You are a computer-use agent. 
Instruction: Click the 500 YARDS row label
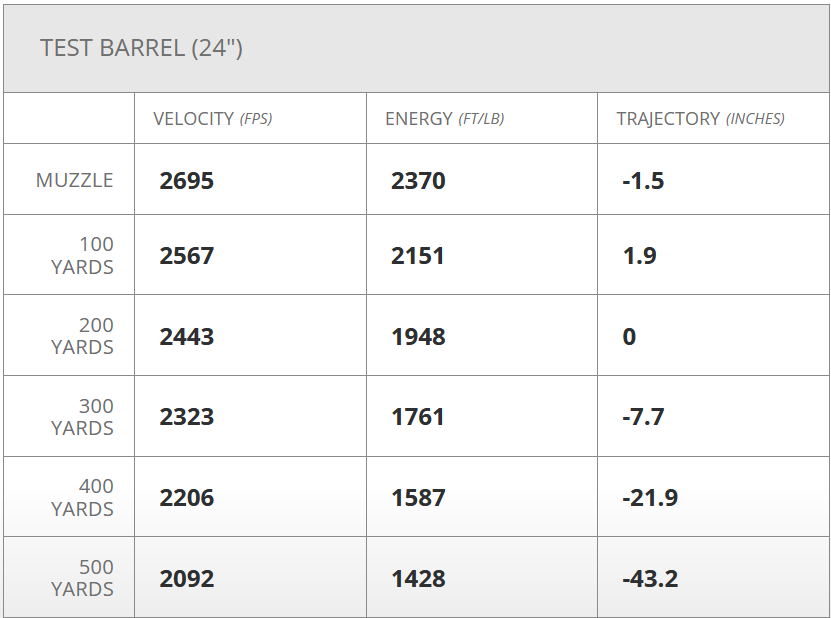tap(82, 578)
